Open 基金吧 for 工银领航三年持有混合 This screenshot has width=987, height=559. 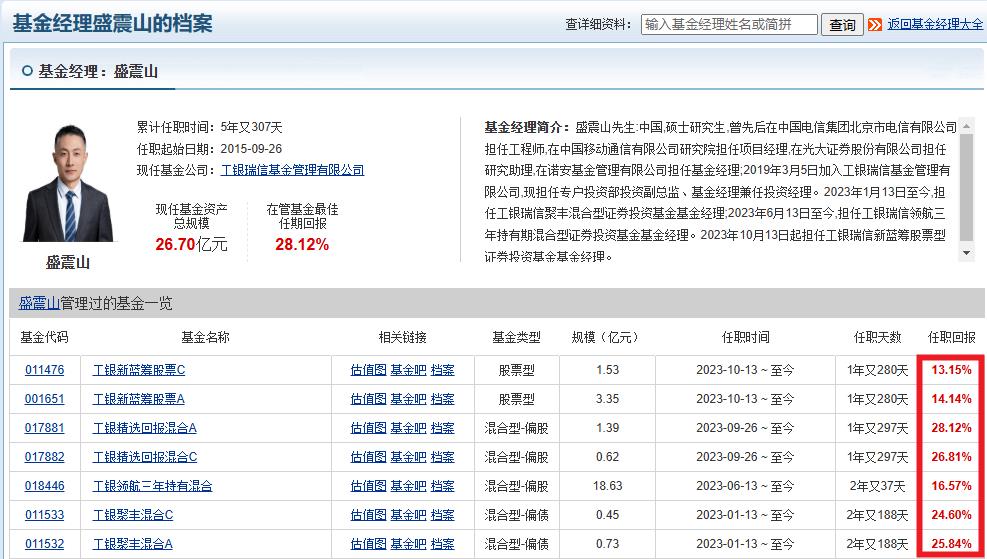pos(409,486)
